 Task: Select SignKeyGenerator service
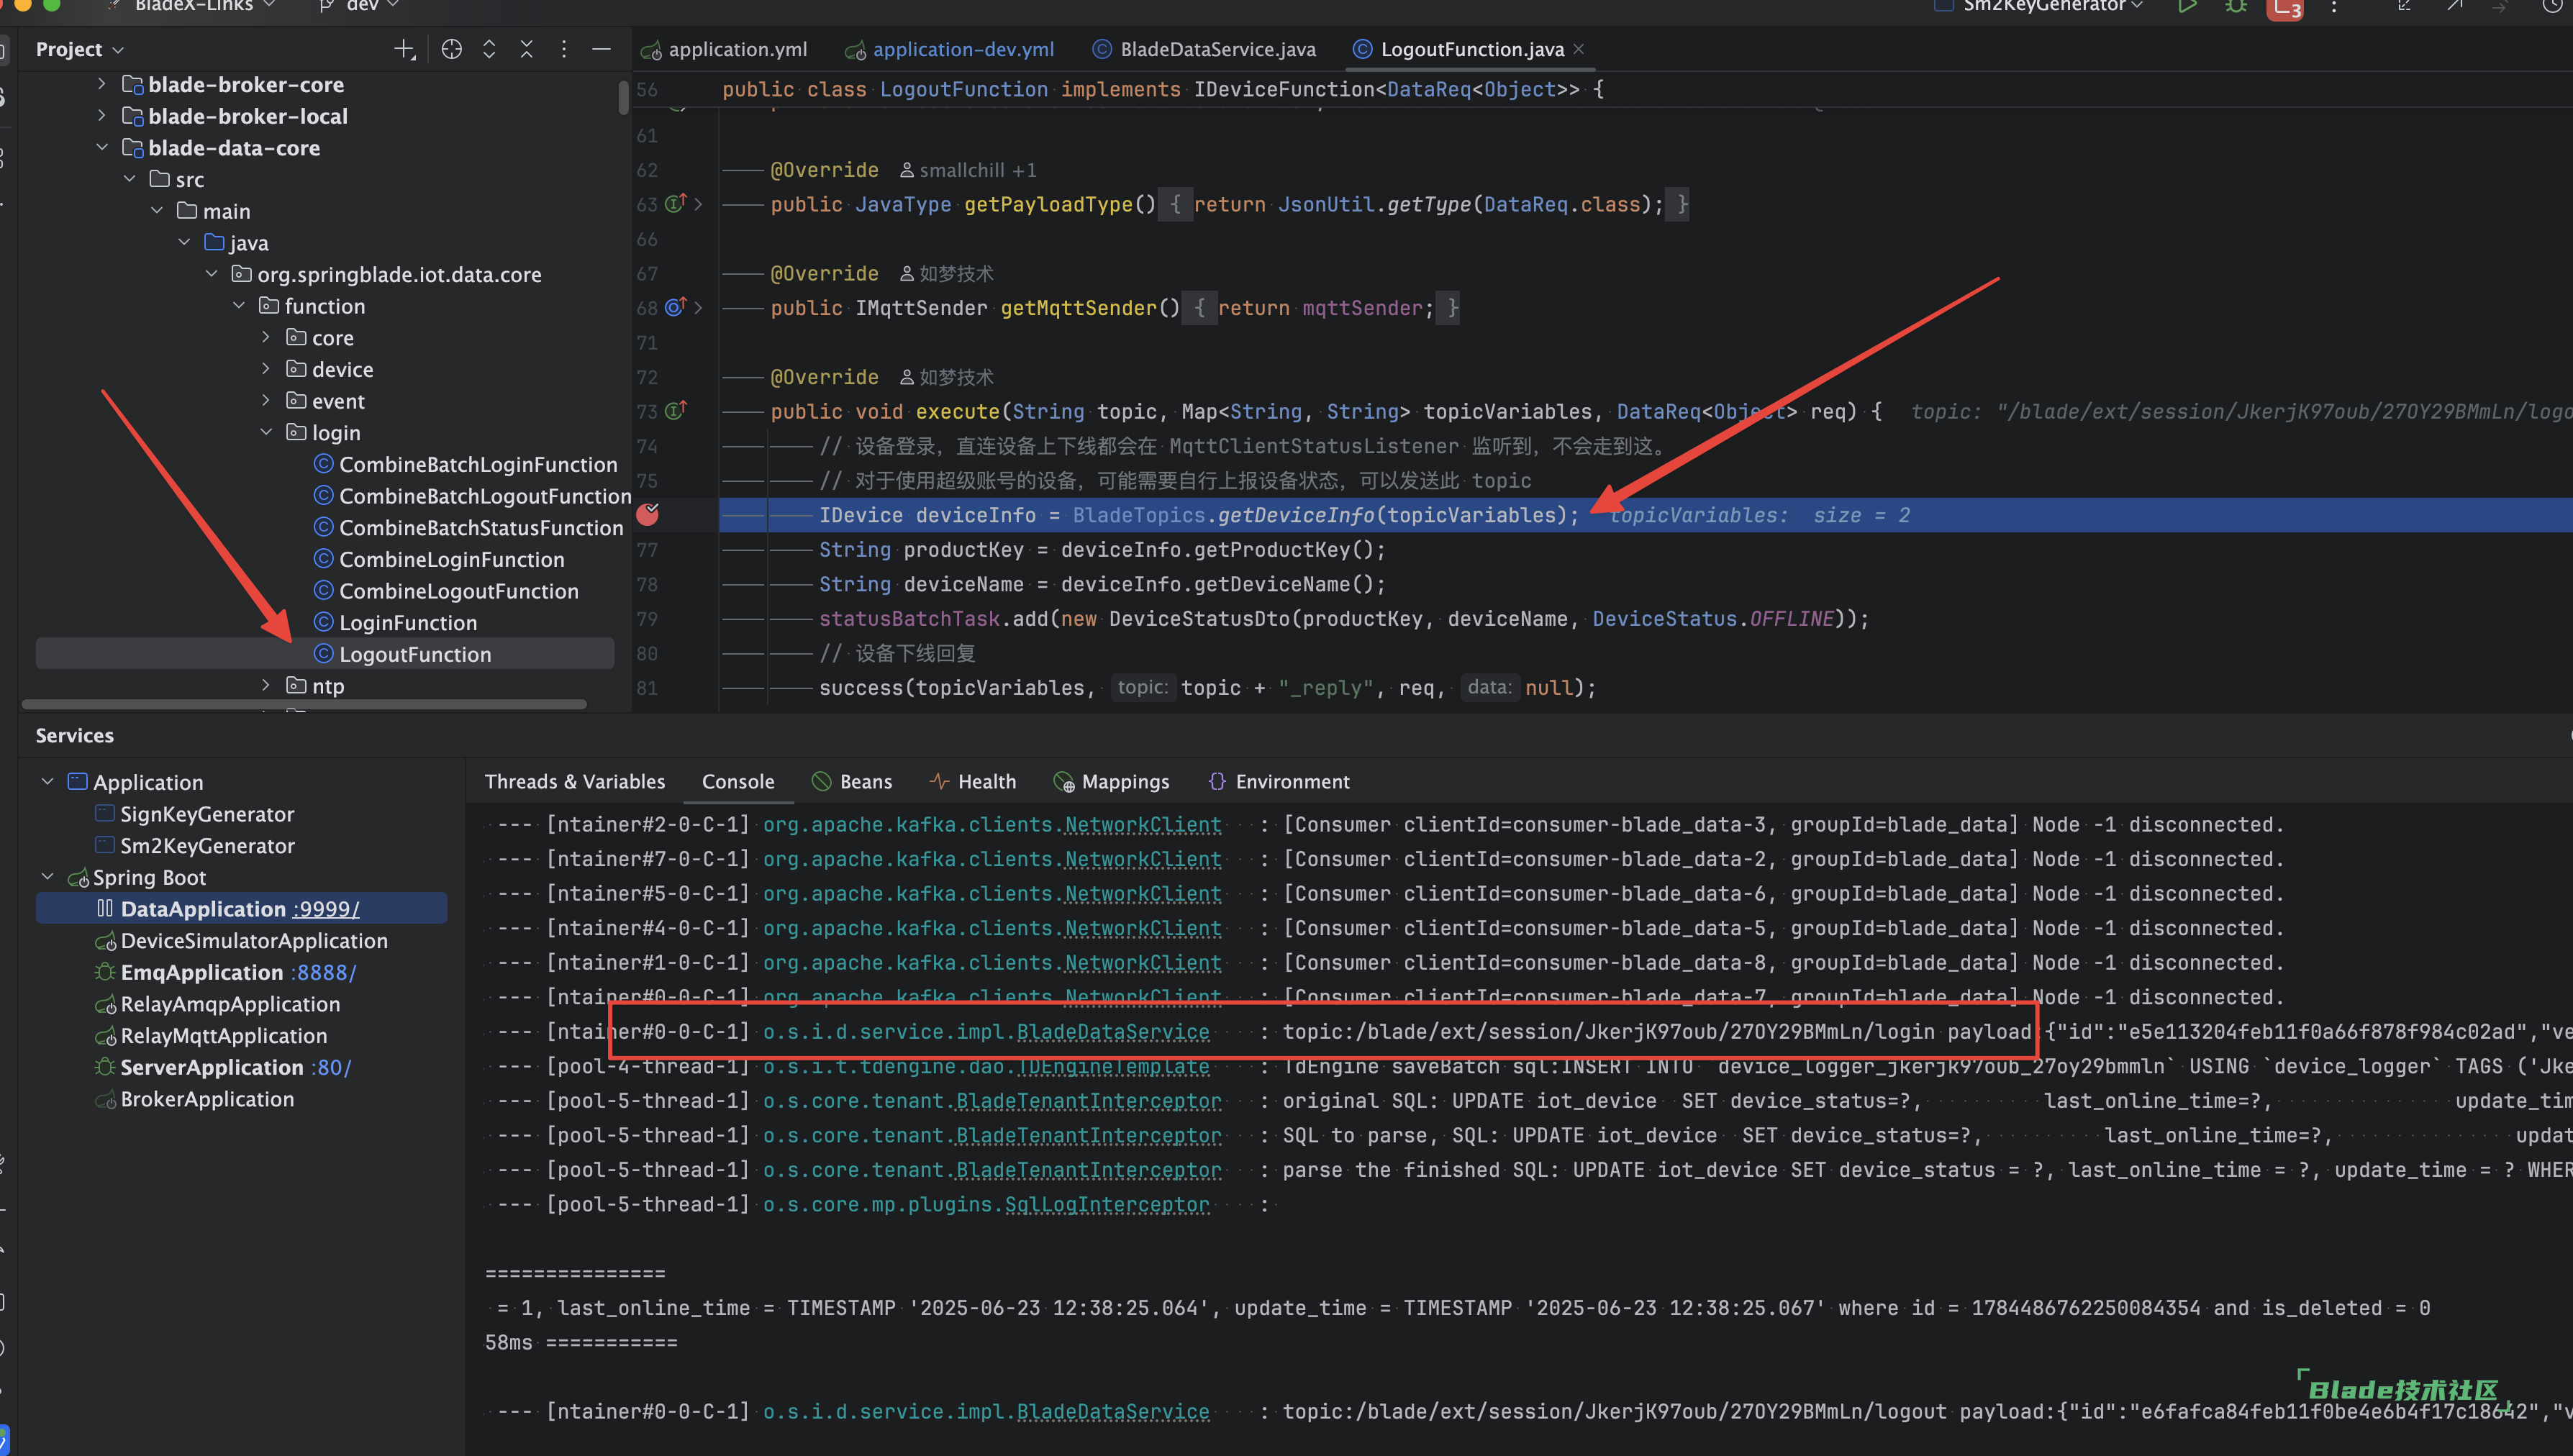[x=195, y=814]
